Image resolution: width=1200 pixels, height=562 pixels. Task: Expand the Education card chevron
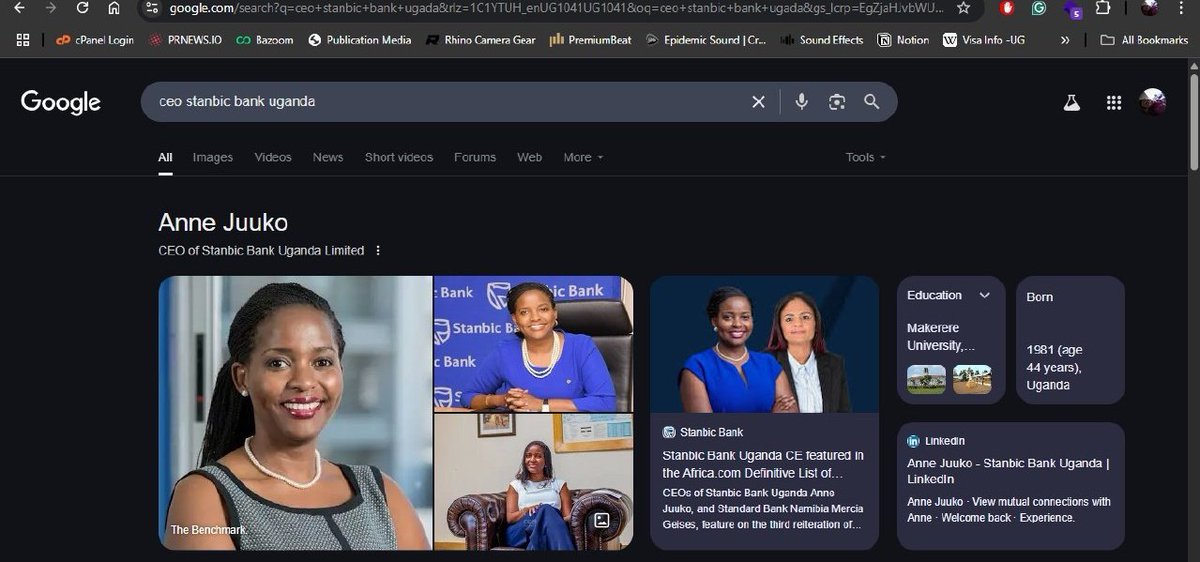[x=985, y=295]
